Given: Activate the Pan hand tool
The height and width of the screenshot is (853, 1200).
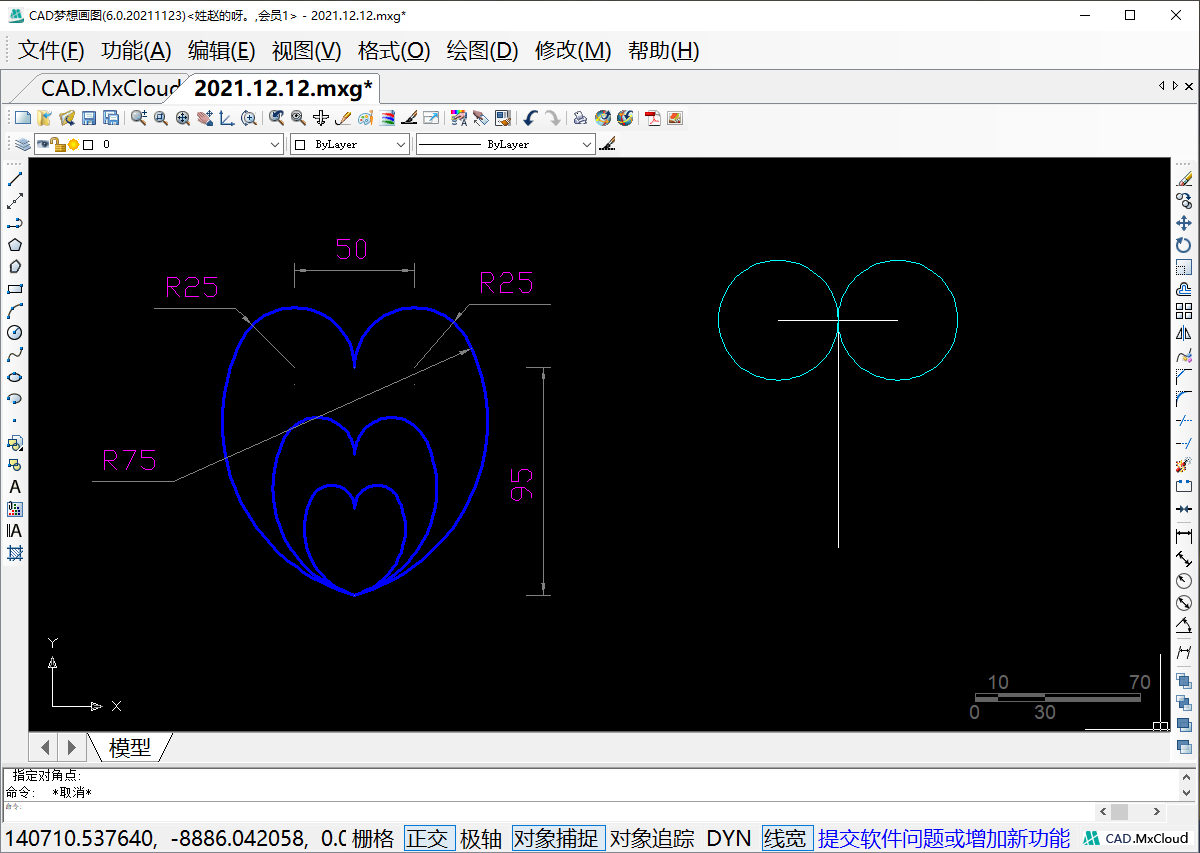Looking at the screenshot, I should point(205,118).
